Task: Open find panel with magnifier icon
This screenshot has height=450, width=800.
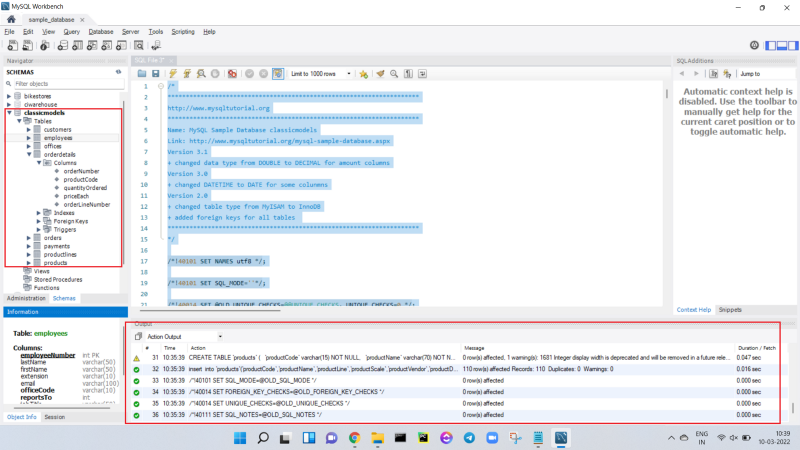Action: coord(394,73)
